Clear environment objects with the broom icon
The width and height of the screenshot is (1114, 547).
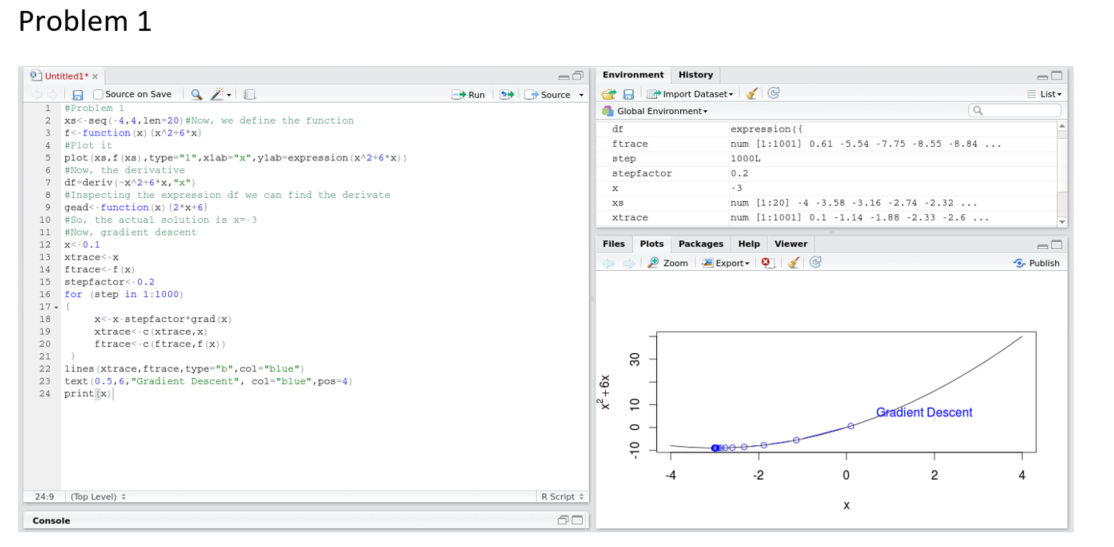pos(752,94)
